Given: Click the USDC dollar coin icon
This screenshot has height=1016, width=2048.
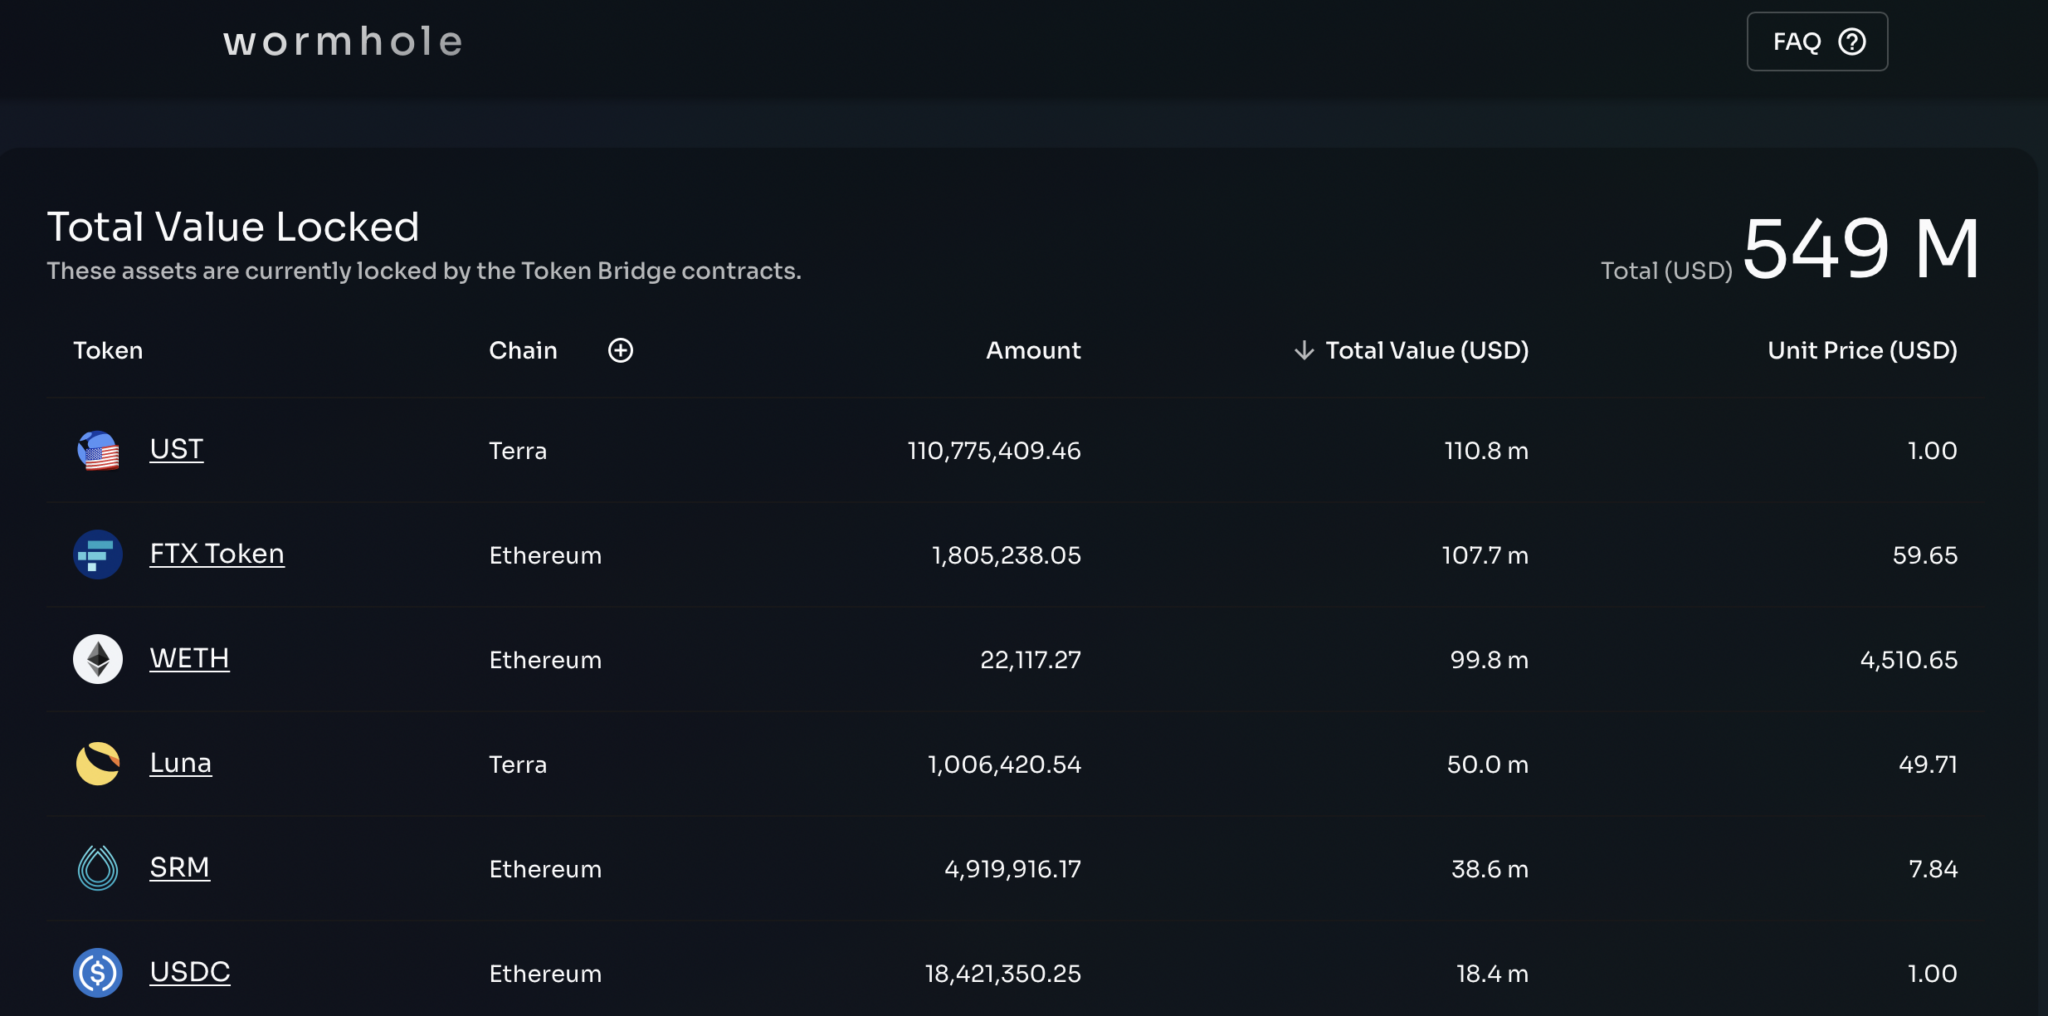Looking at the screenshot, I should [98, 973].
